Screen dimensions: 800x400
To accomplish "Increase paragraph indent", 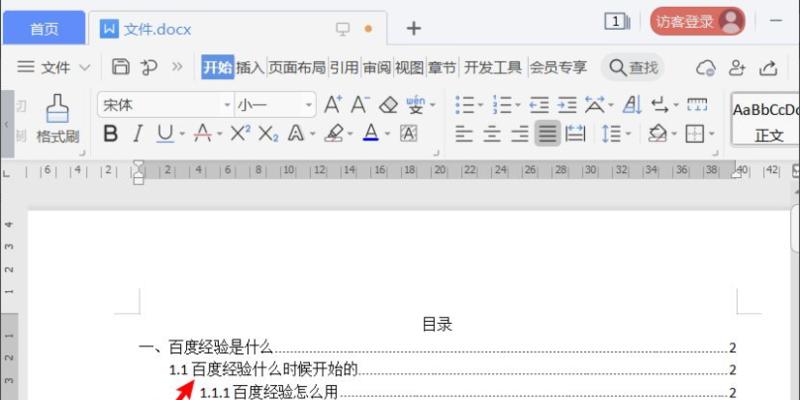I will tap(567, 105).
